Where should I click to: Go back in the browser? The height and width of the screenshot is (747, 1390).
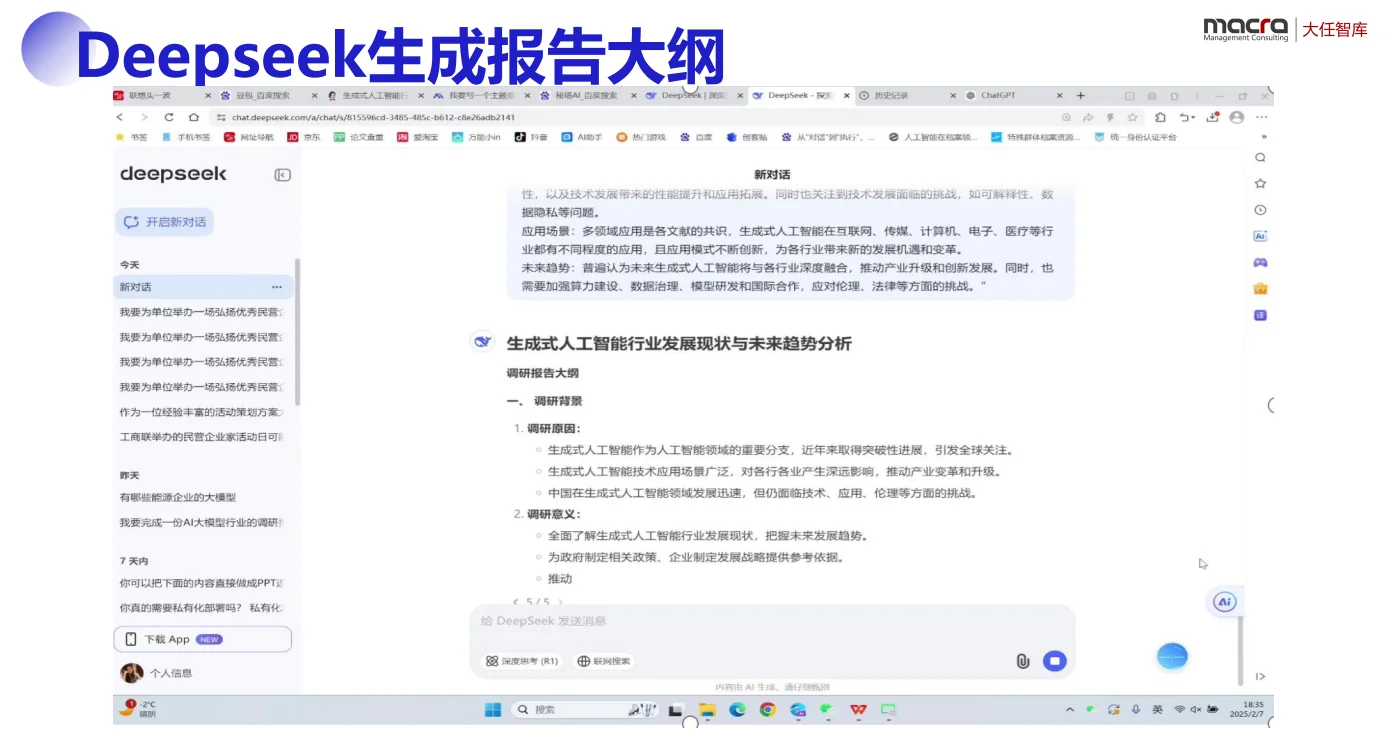click(x=120, y=117)
